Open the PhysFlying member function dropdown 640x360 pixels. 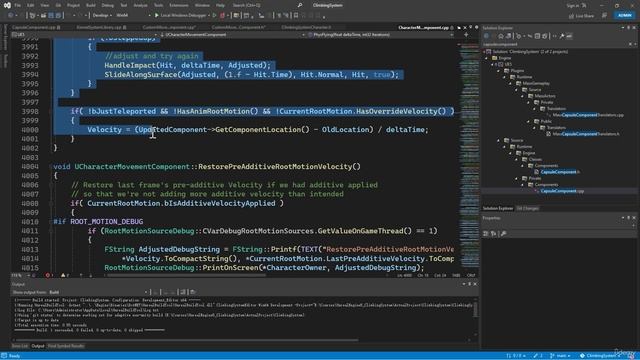[380, 35]
